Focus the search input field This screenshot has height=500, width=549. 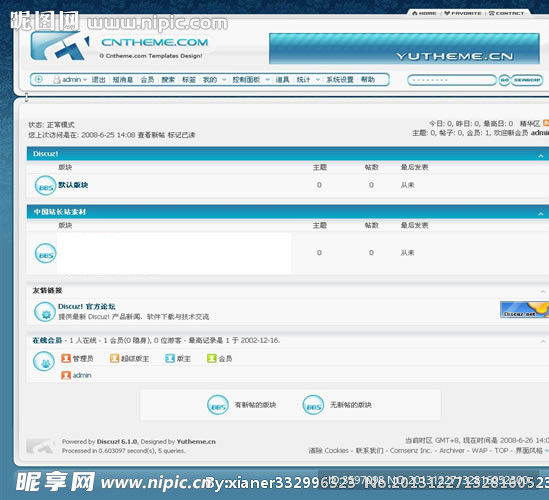pyautogui.click(x=452, y=80)
